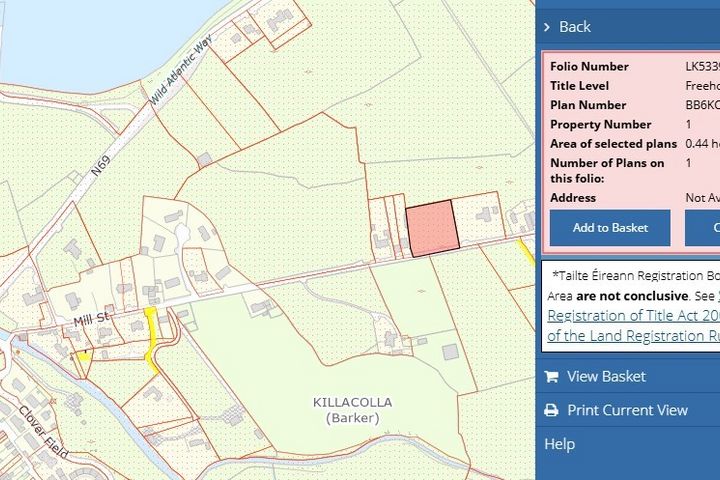
Task: Click the Title Level label
Action: point(579,86)
